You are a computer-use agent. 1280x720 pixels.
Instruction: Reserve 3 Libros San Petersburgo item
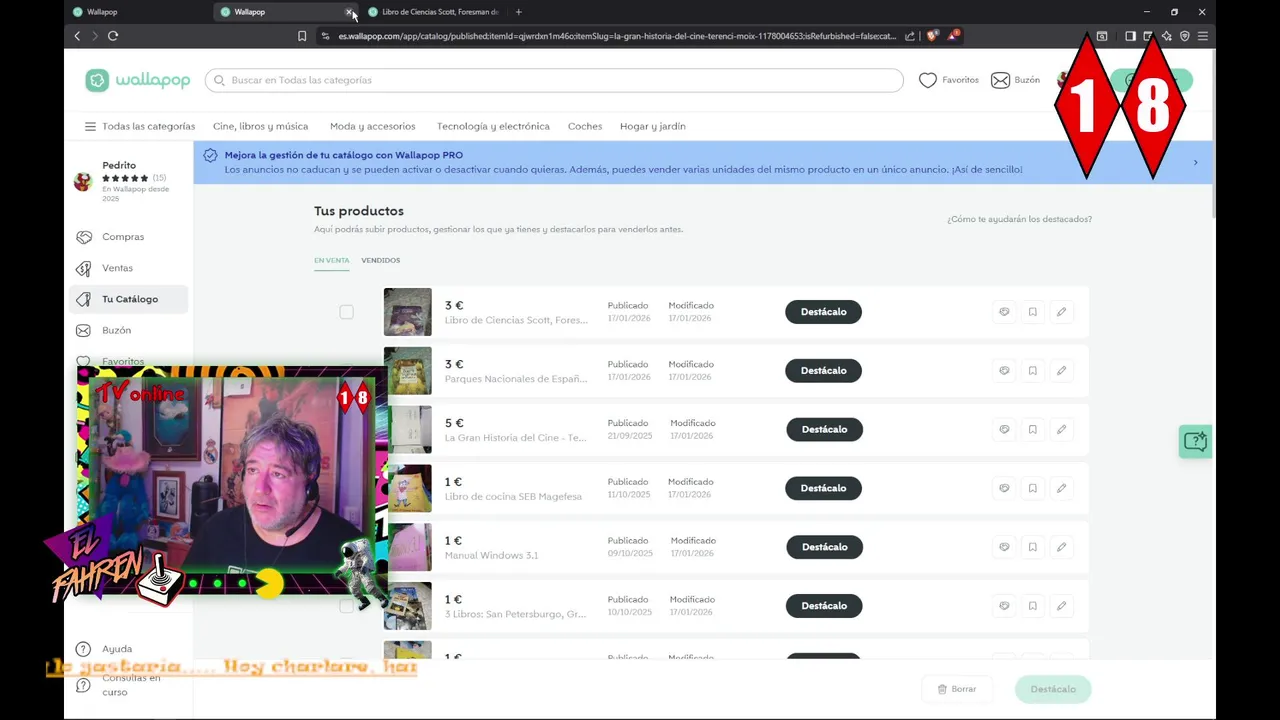click(1033, 606)
